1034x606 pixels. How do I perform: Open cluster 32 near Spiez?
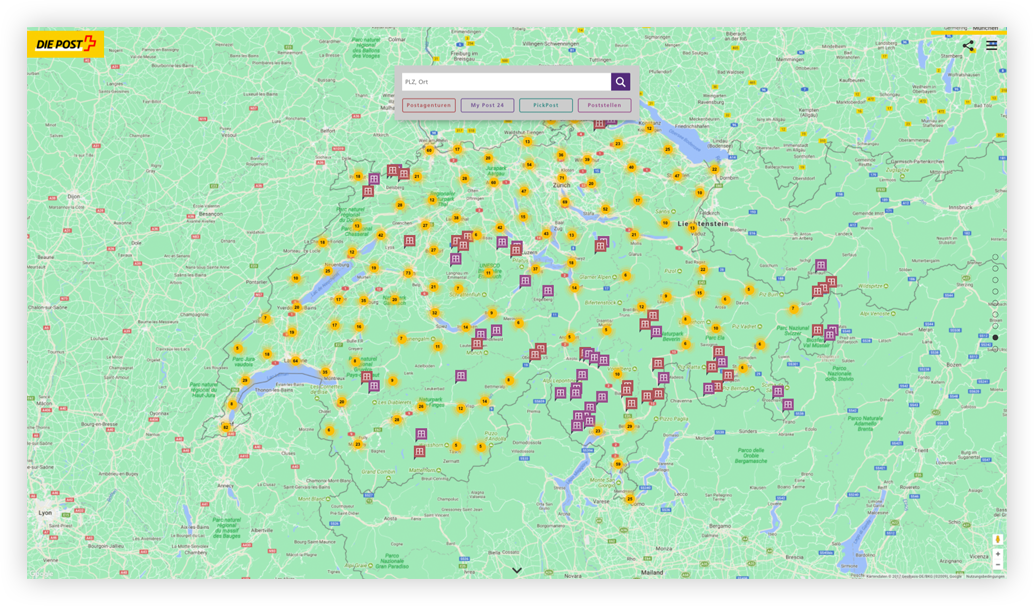tap(434, 313)
